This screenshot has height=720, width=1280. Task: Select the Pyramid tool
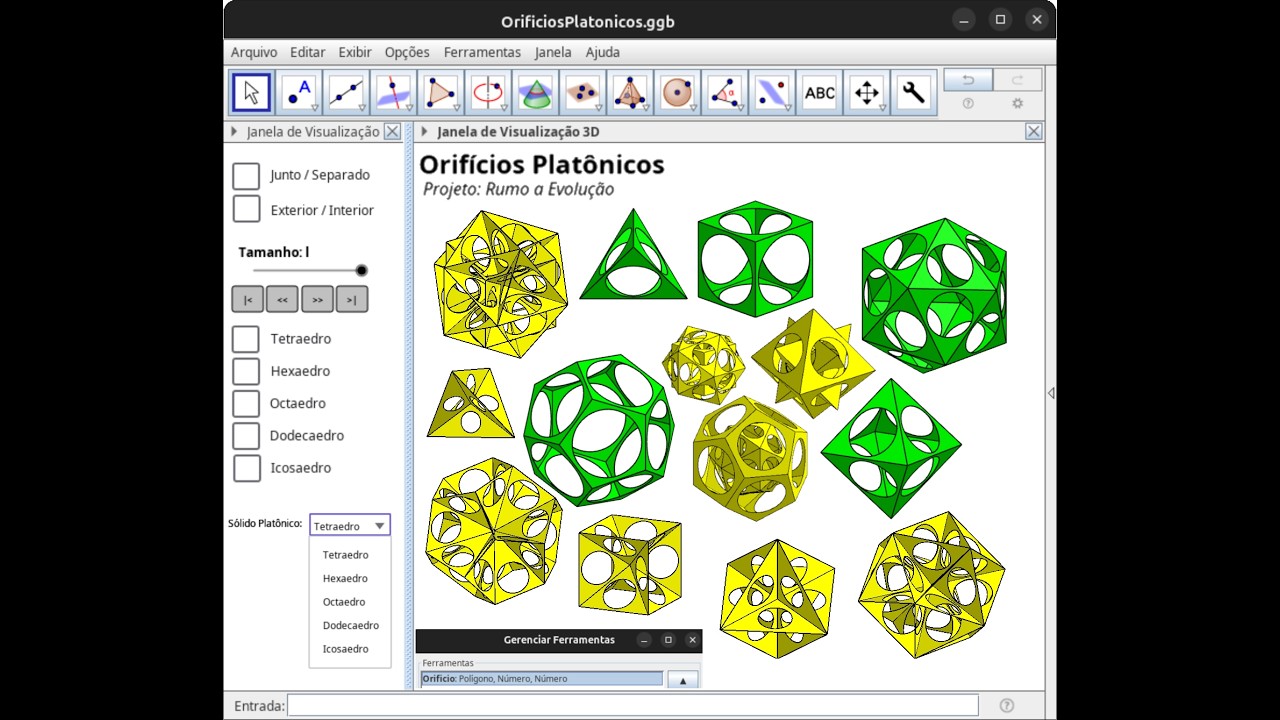[x=629, y=93]
